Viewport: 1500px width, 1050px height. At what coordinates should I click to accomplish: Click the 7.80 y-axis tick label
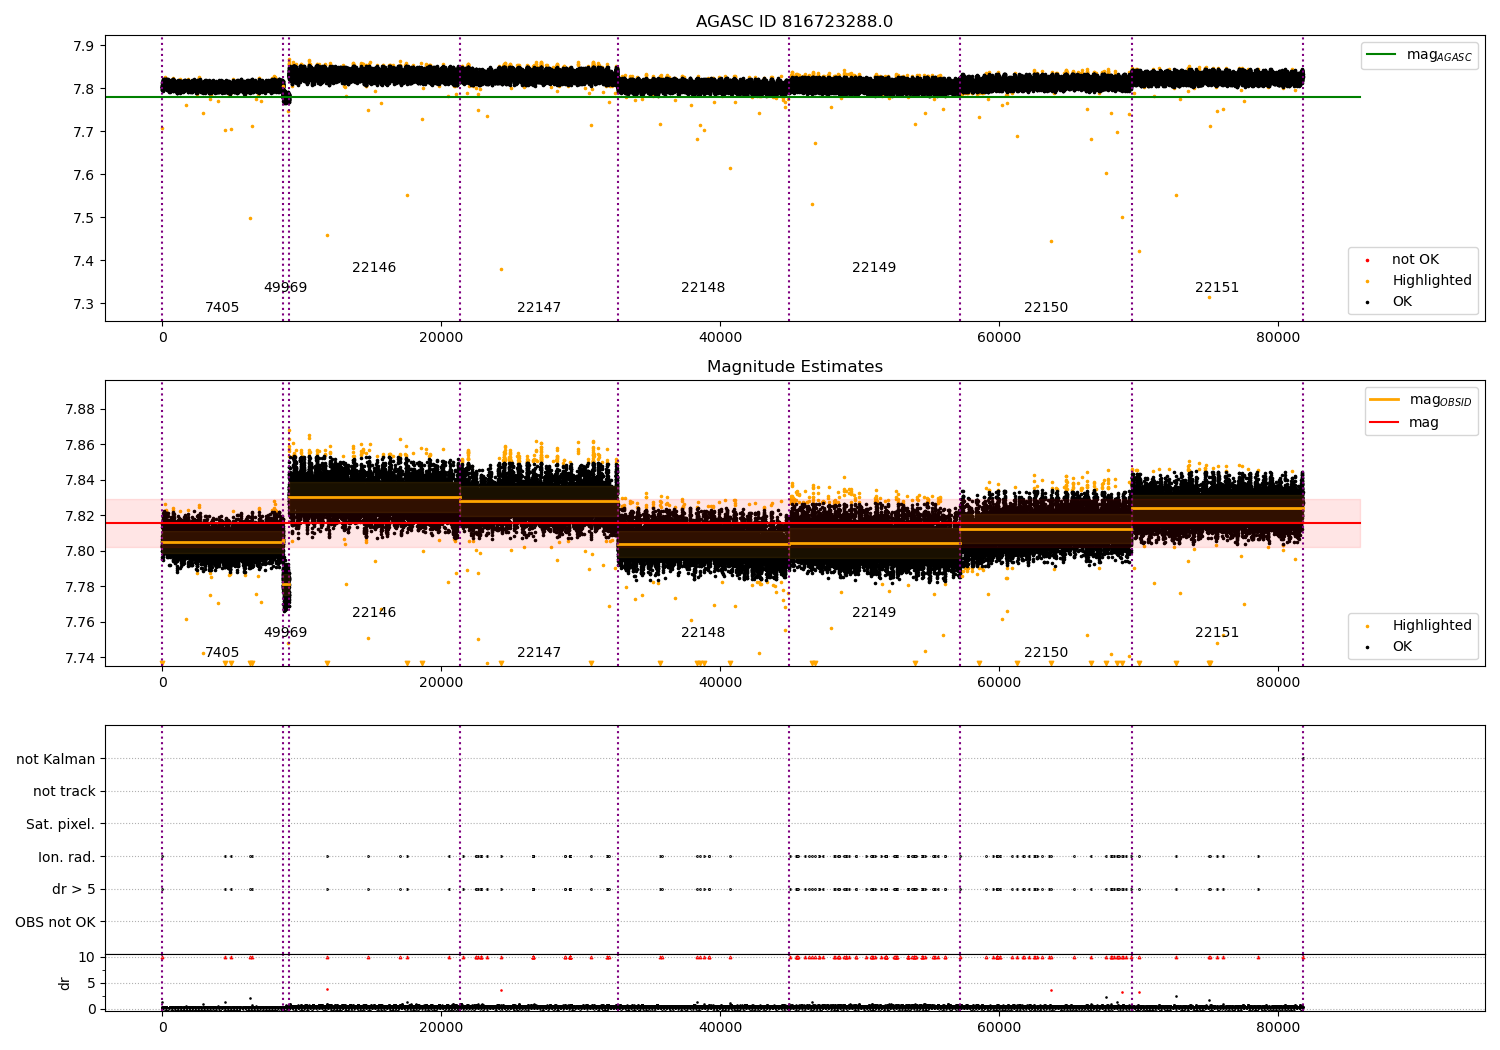pyautogui.click(x=80, y=551)
